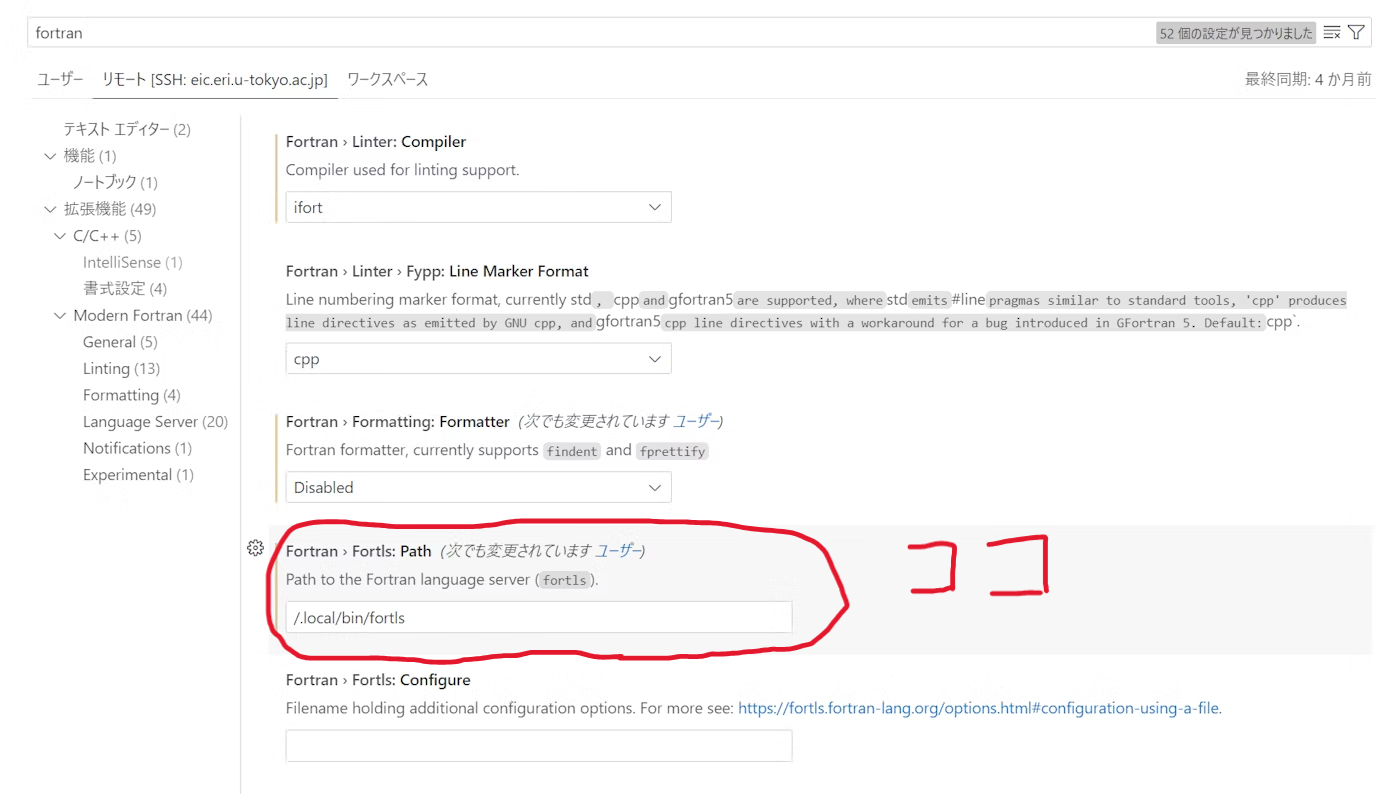Select テキスト エディター in settings tree
This screenshot has width=1400, height=794.
(x=127, y=129)
